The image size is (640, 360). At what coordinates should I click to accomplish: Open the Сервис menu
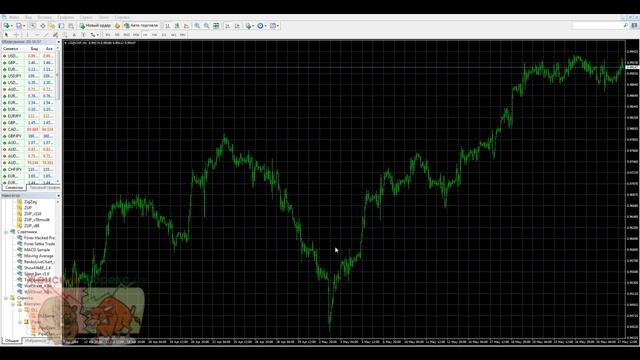point(86,18)
